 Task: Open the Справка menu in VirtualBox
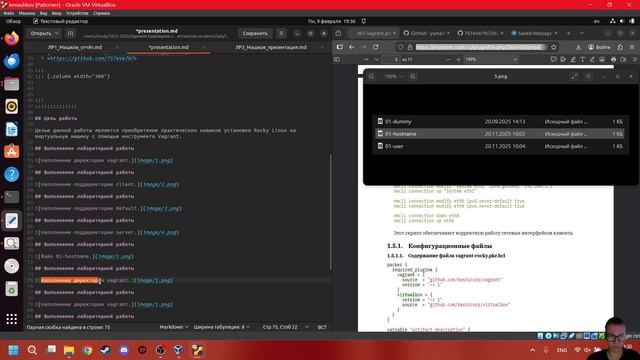point(101,13)
